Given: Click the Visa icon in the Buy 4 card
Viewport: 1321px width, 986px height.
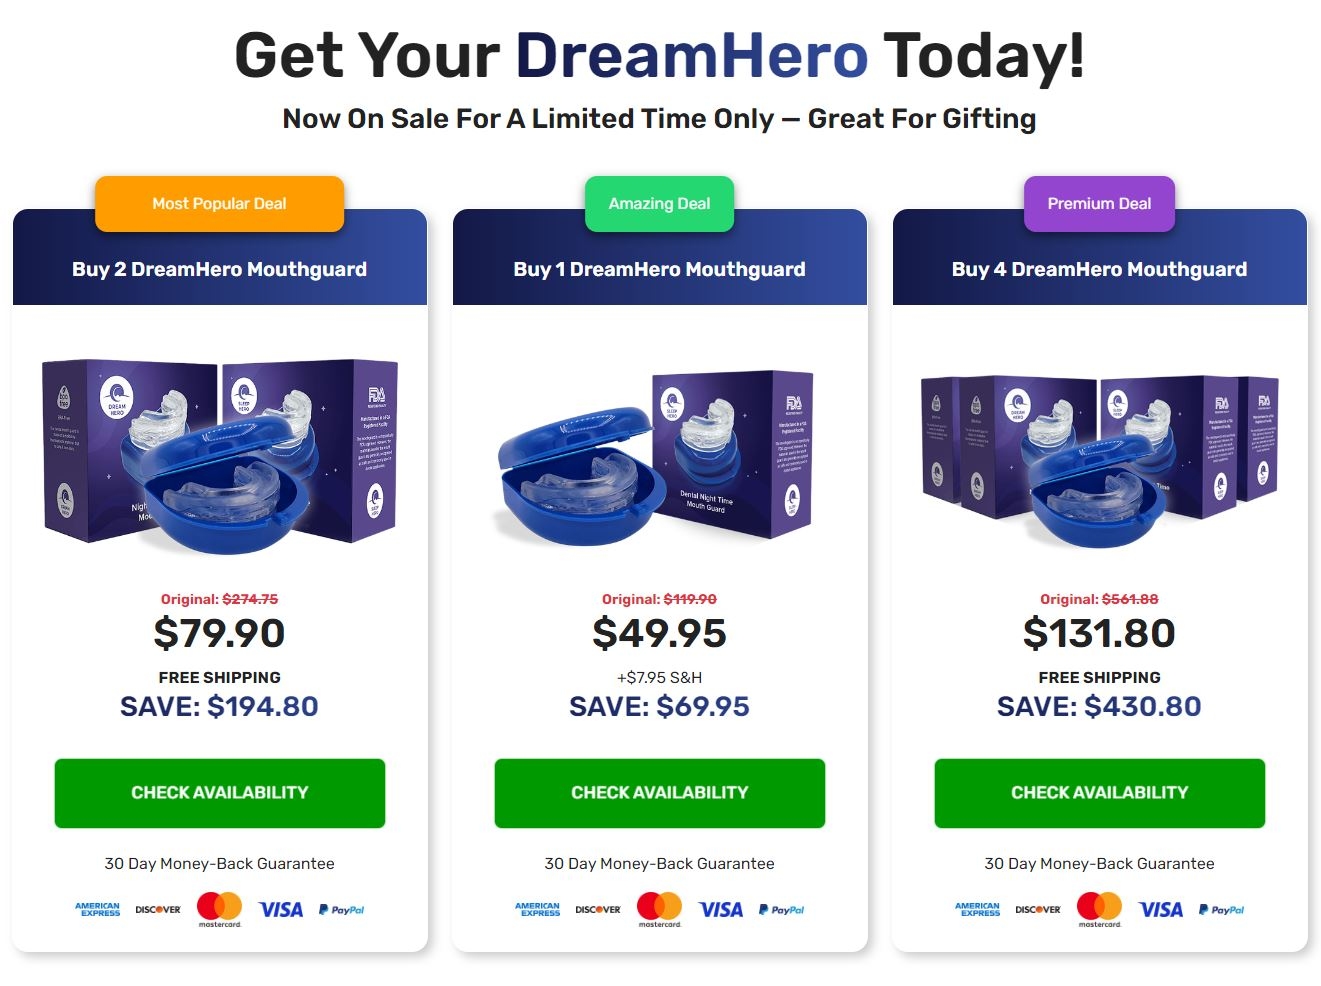Looking at the screenshot, I should [1160, 910].
